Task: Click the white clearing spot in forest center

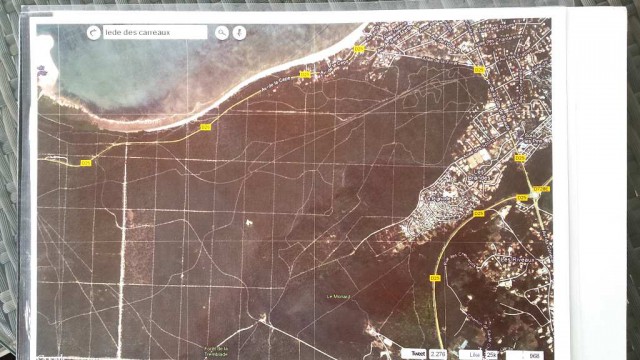Action: click(249, 222)
